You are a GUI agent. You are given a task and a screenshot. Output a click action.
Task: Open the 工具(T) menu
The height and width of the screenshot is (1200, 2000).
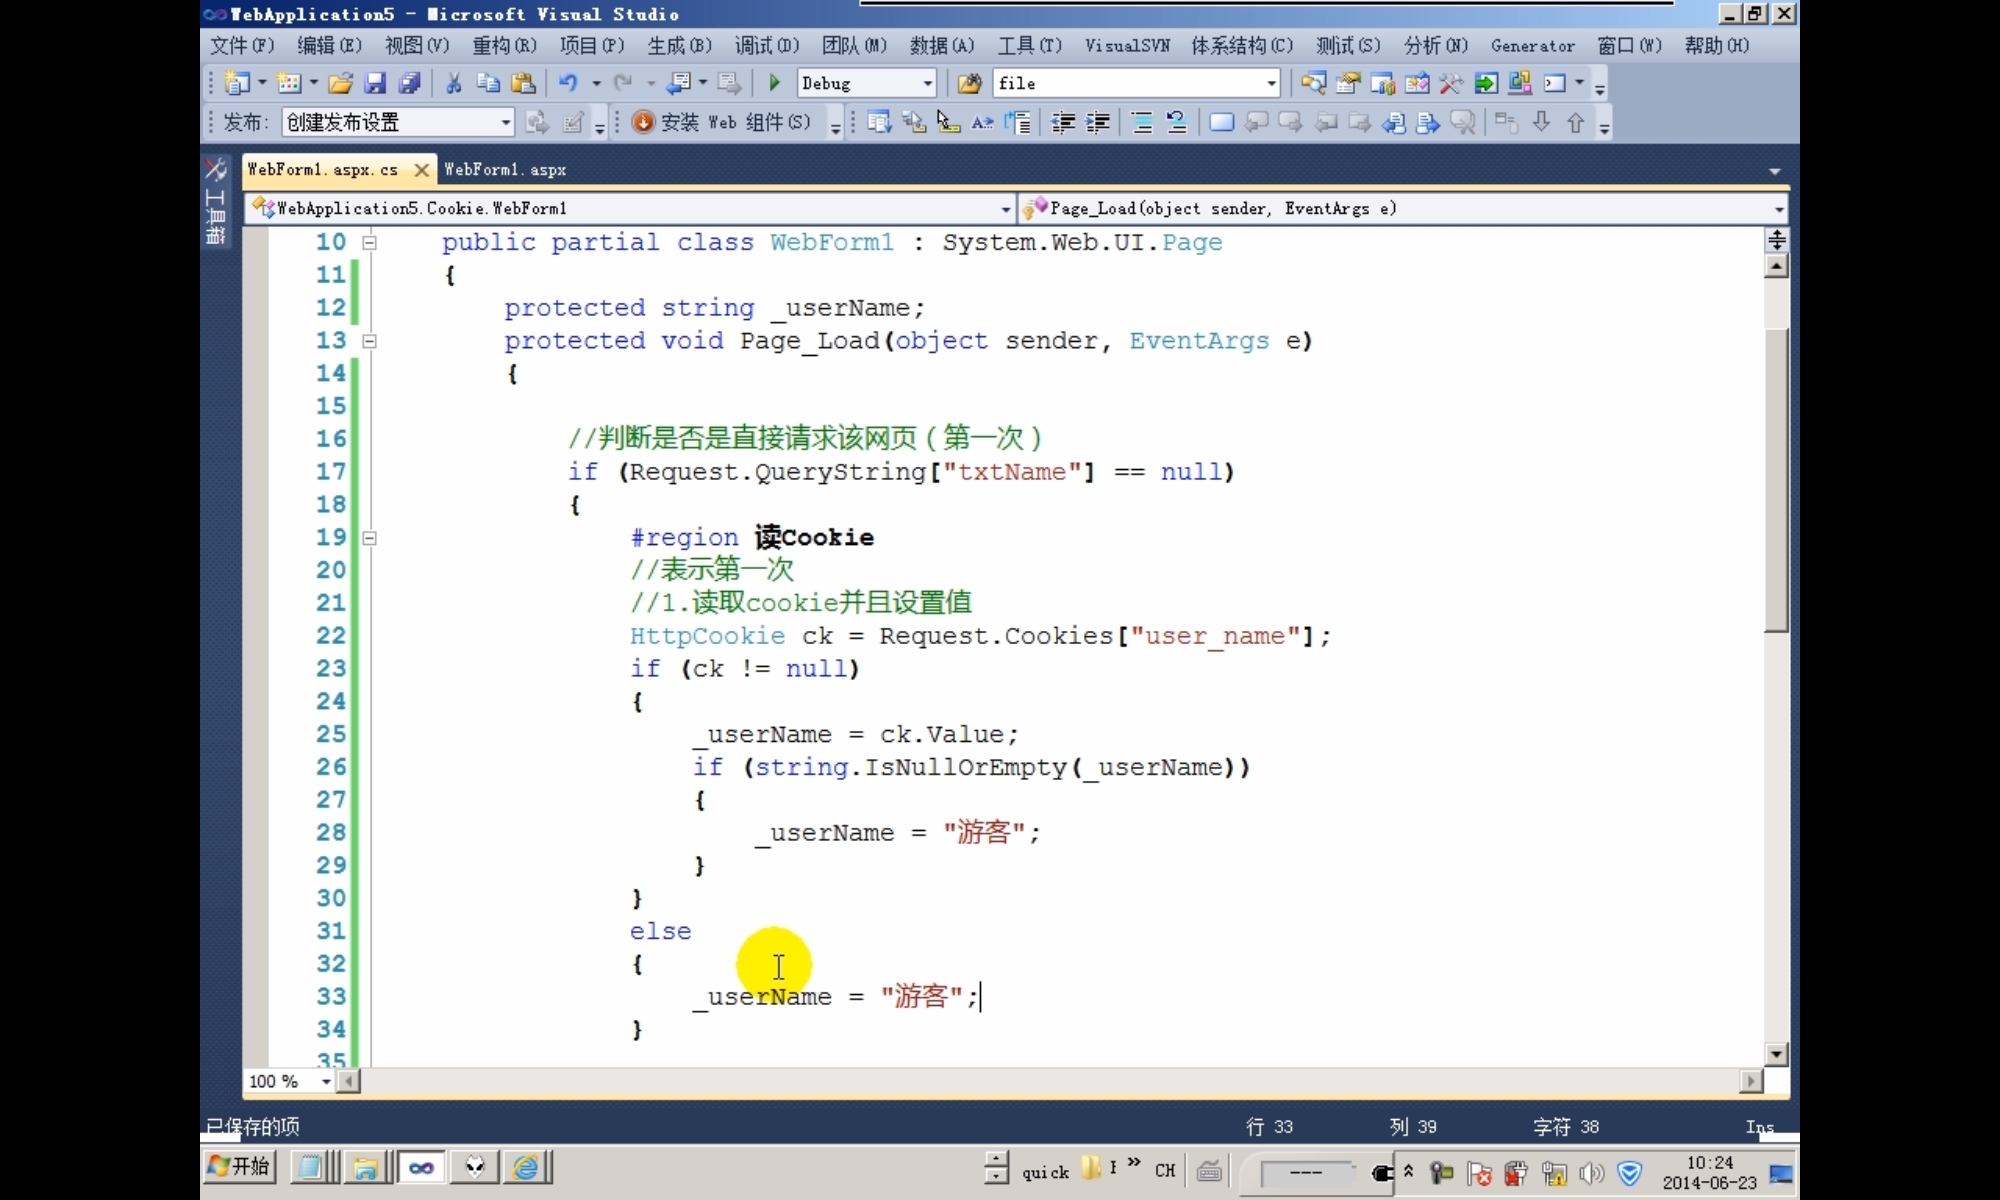(1030, 45)
